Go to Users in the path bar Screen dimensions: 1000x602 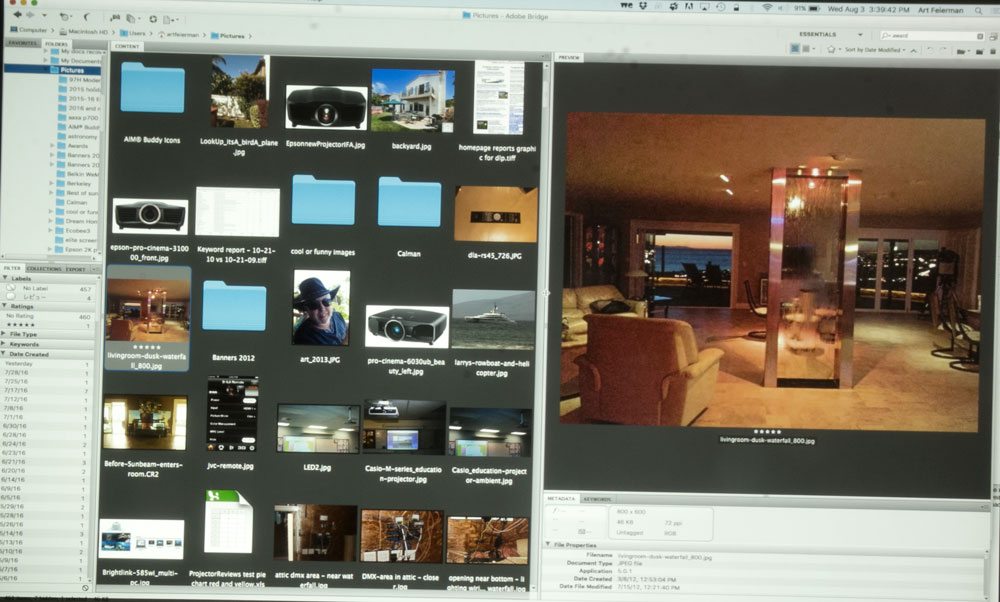[x=133, y=33]
